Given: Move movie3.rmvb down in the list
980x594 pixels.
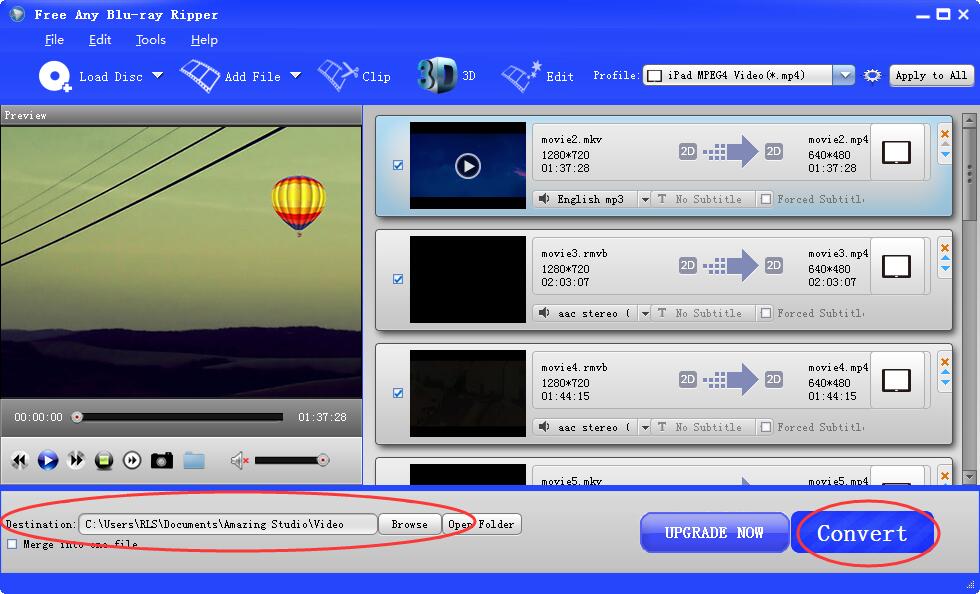Looking at the screenshot, I should (x=945, y=268).
